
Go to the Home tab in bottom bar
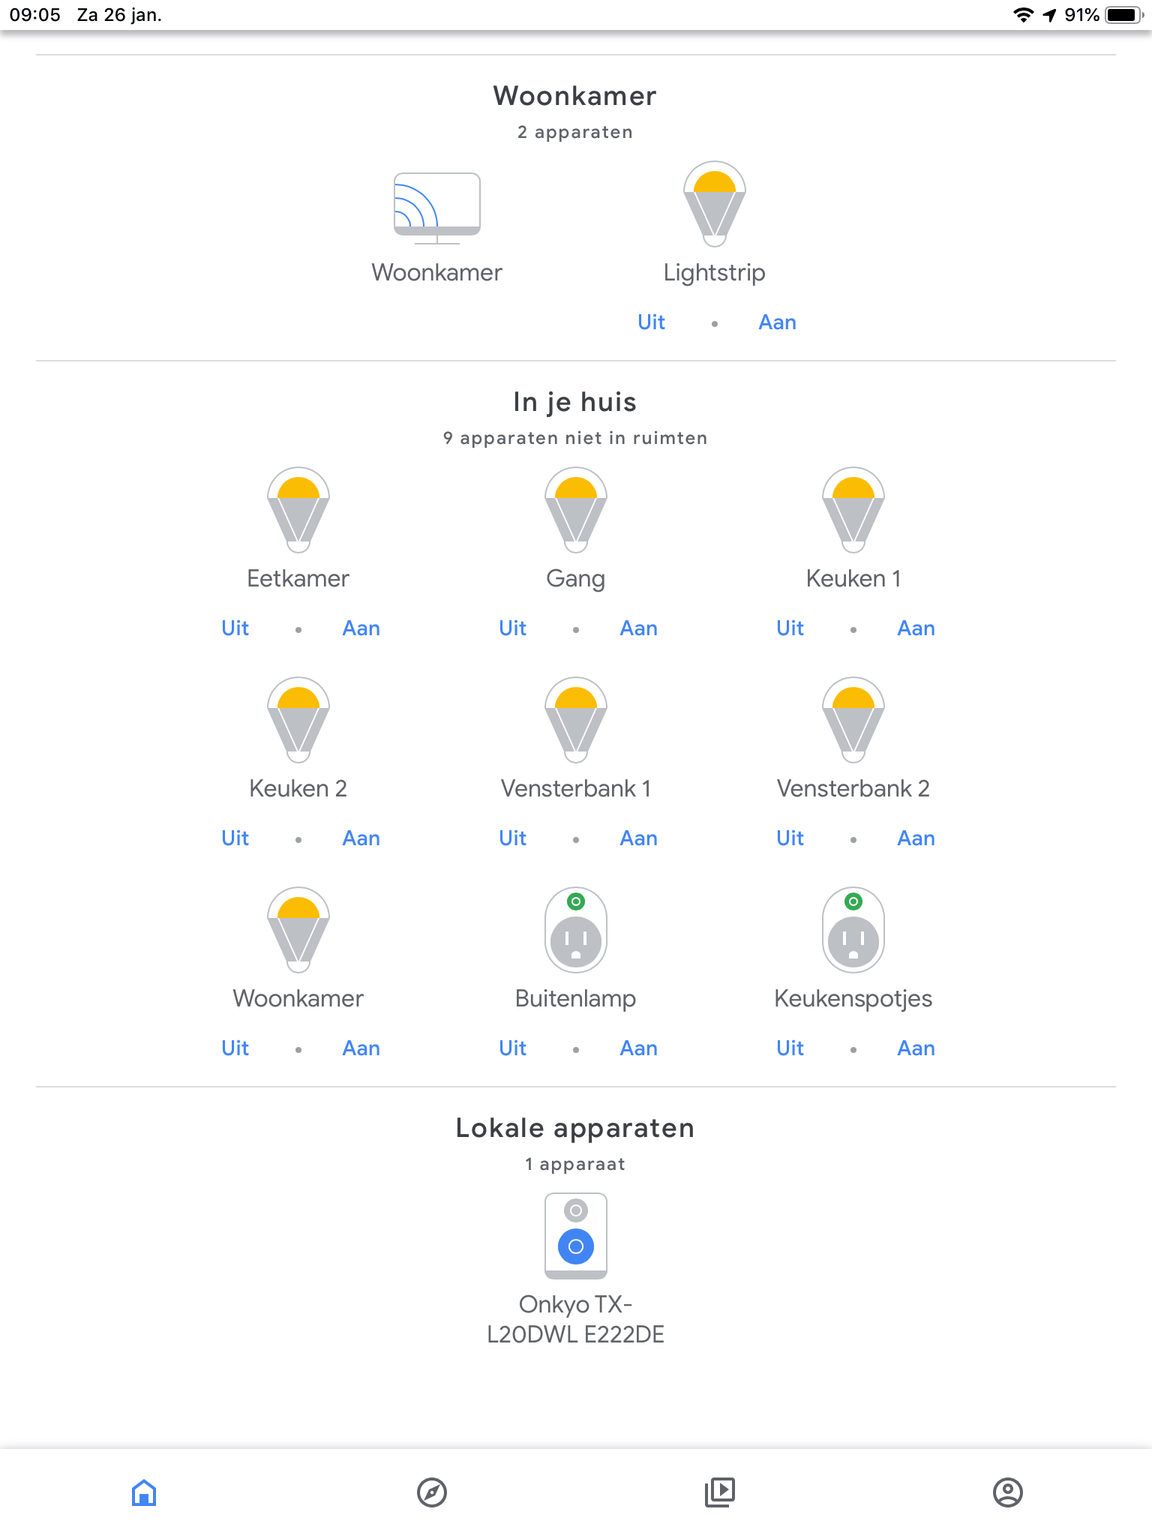pyautogui.click(x=144, y=1492)
